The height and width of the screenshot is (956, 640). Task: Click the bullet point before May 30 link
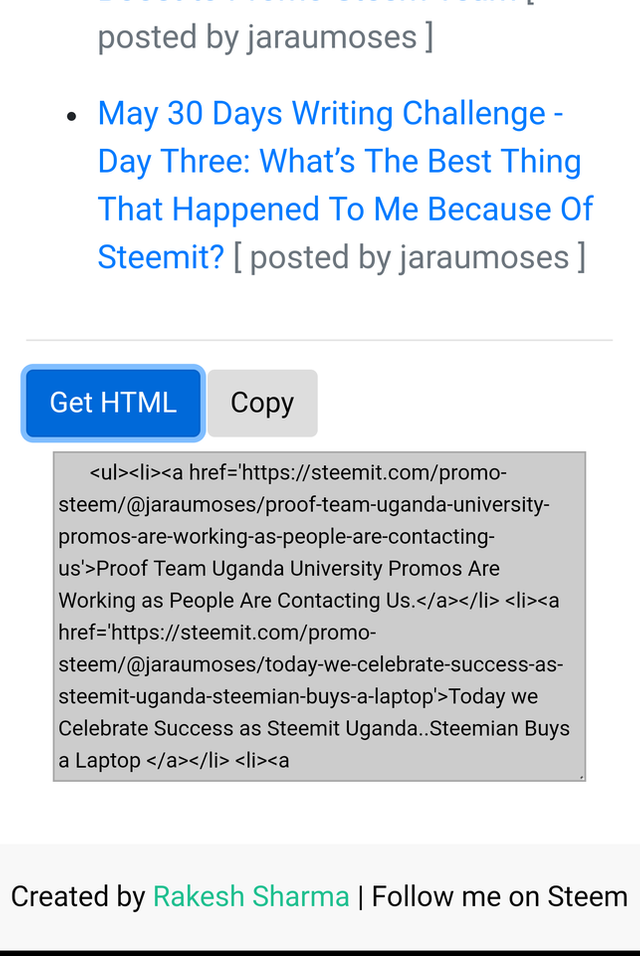click(x=71, y=117)
